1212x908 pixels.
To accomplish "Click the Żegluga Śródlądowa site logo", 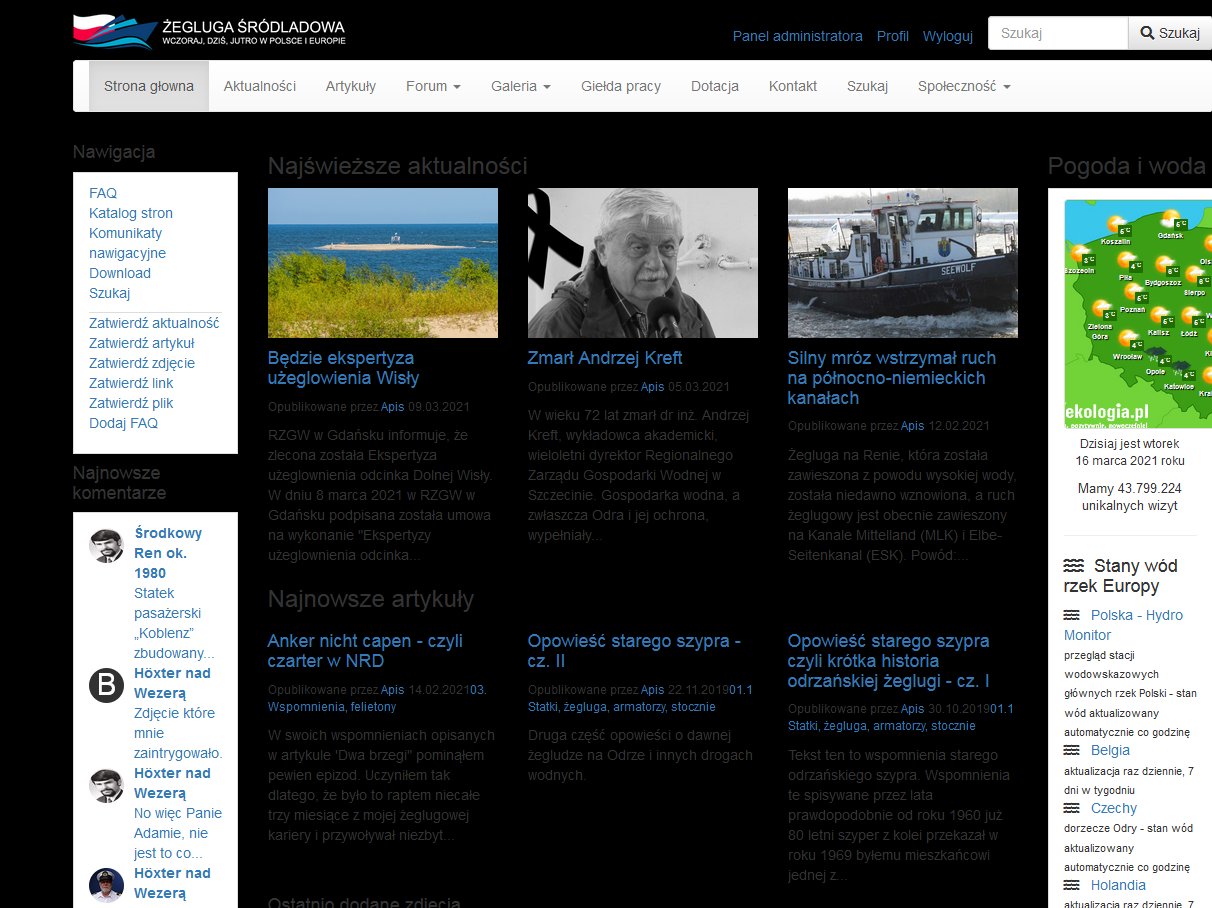I will click(209, 31).
